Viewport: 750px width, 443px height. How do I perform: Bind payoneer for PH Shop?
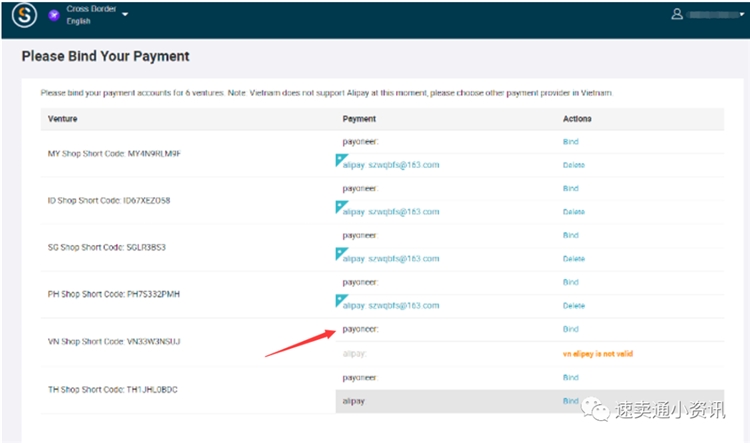pos(571,282)
